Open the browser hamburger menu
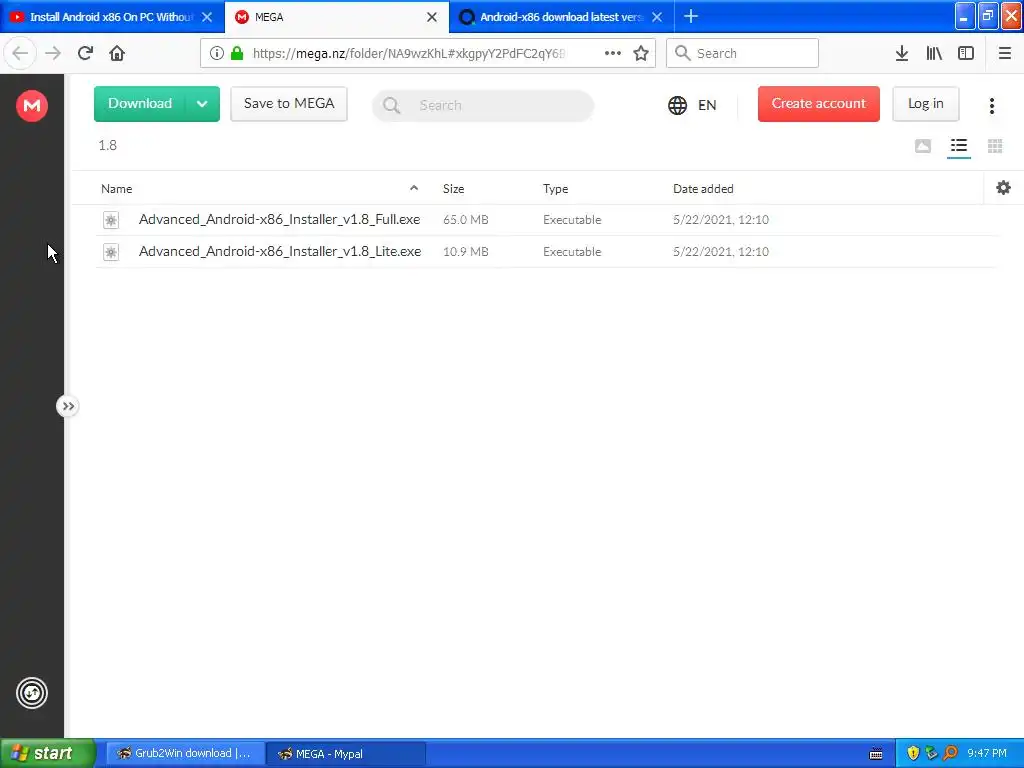 pos(1005,53)
